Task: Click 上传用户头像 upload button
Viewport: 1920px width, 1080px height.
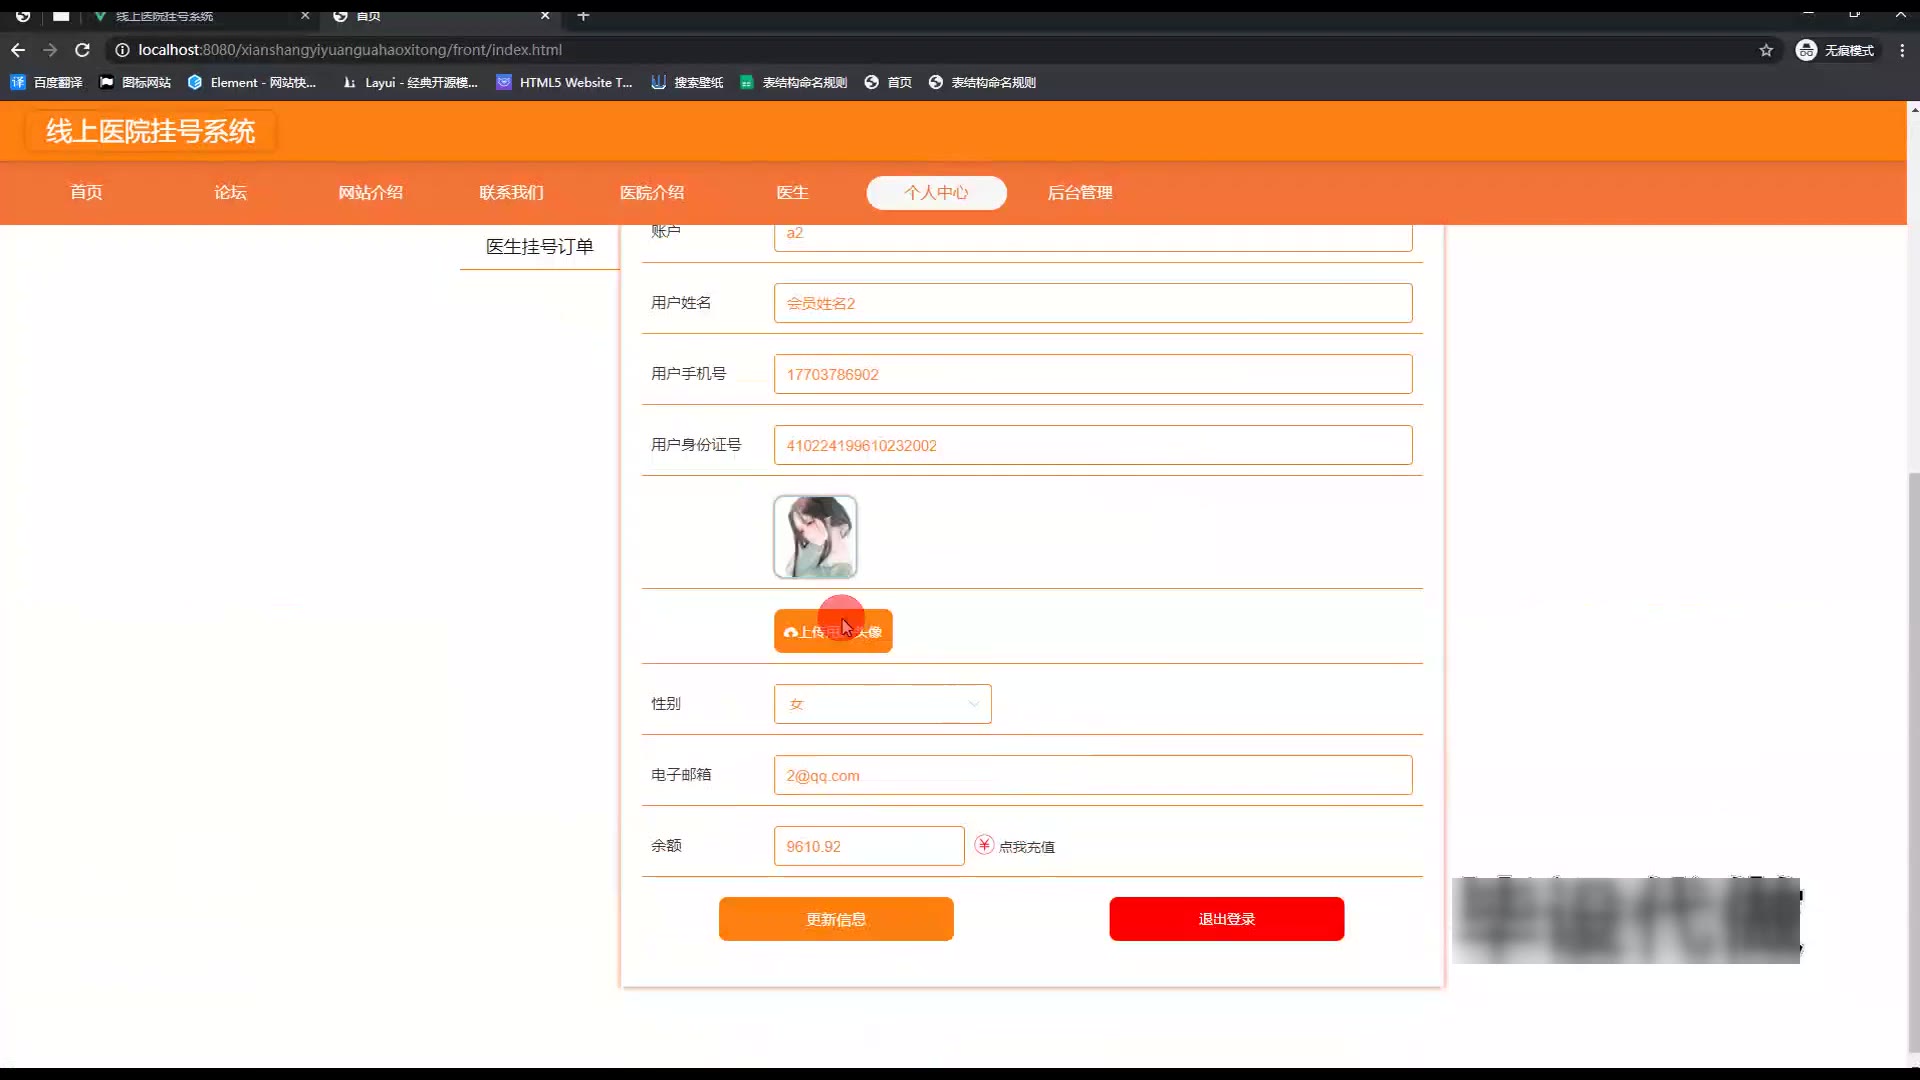Action: point(832,631)
